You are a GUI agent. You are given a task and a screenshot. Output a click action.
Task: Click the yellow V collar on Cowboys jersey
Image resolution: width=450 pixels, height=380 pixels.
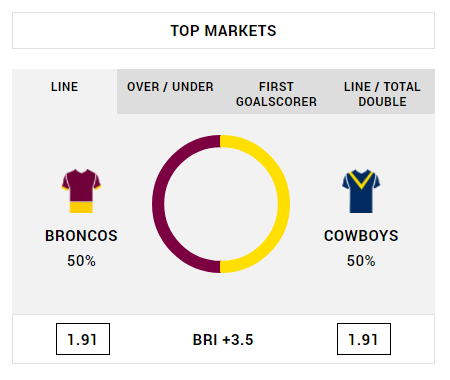(361, 179)
